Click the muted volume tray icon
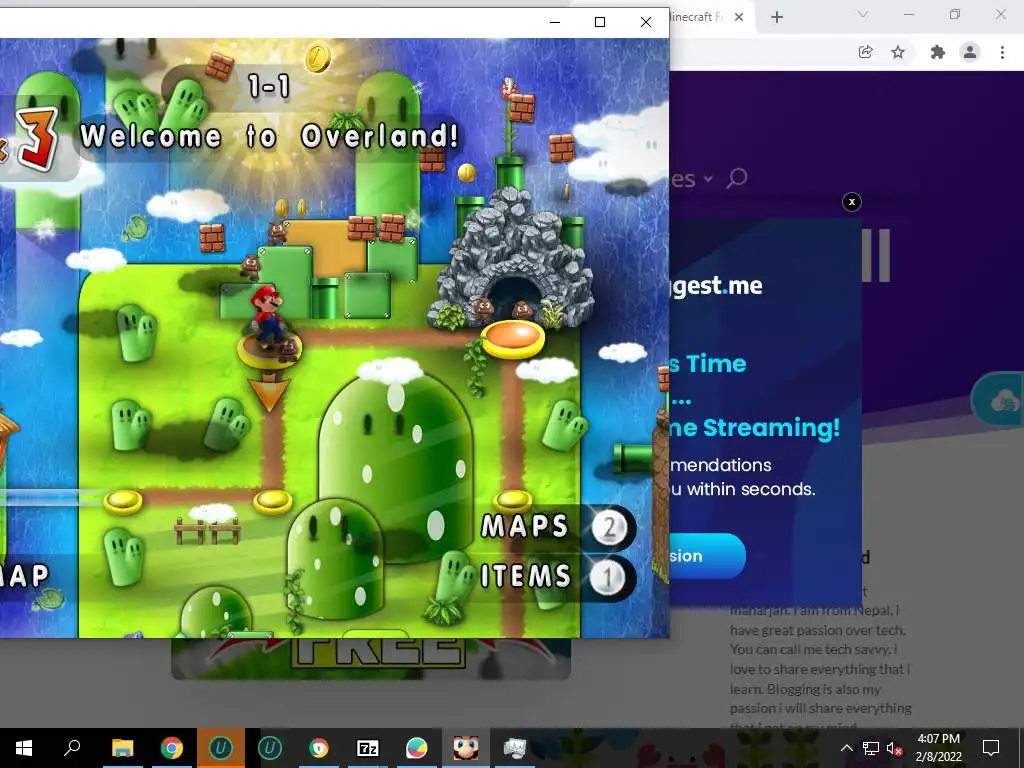This screenshot has height=768, width=1024. pyautogui.click(x=895, y=748)
